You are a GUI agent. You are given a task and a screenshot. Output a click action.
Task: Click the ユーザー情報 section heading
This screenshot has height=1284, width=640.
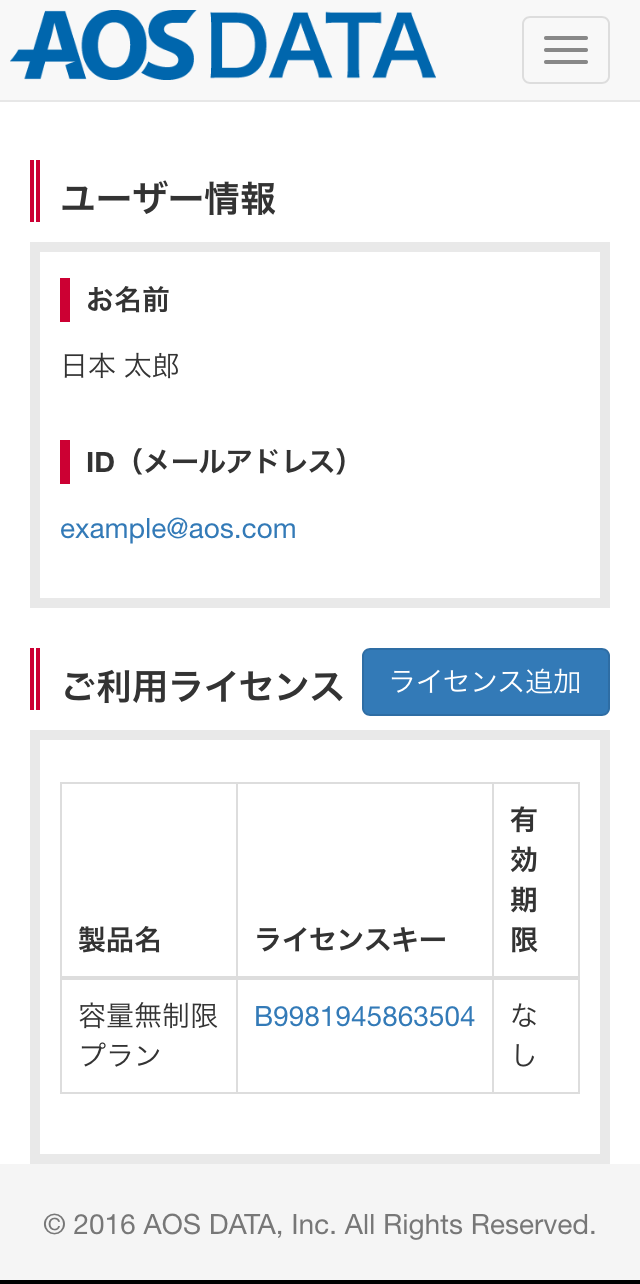pos(168,199)
